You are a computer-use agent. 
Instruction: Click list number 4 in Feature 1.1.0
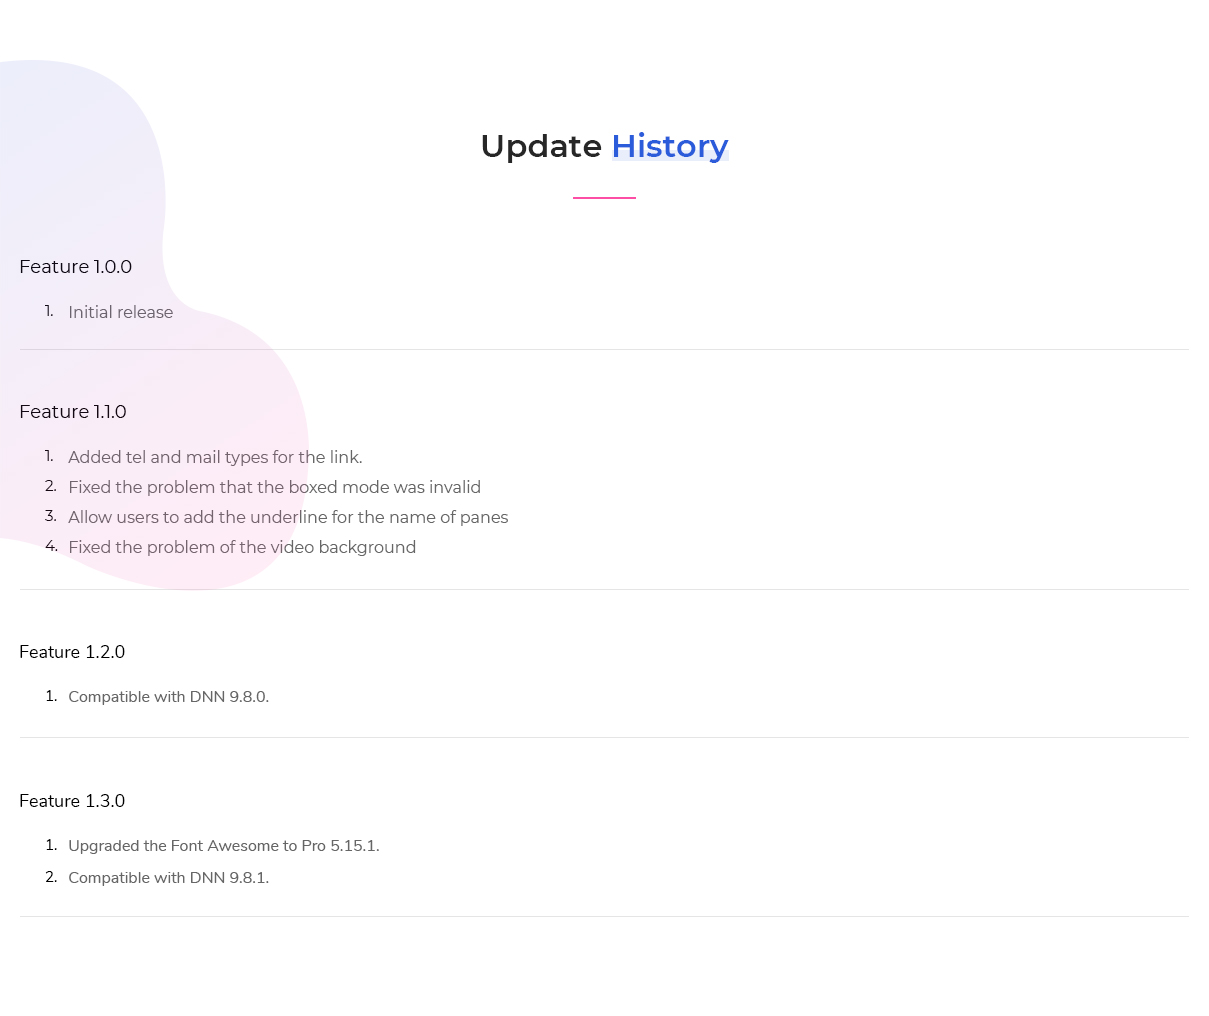point(51,546)
